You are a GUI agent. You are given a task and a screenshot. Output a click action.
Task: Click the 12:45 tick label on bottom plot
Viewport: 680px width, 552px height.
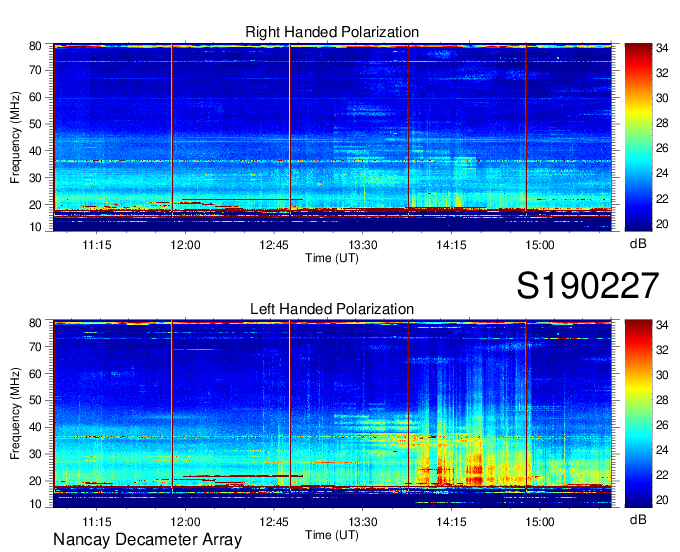pyautogui.click(x=274, y=522)
